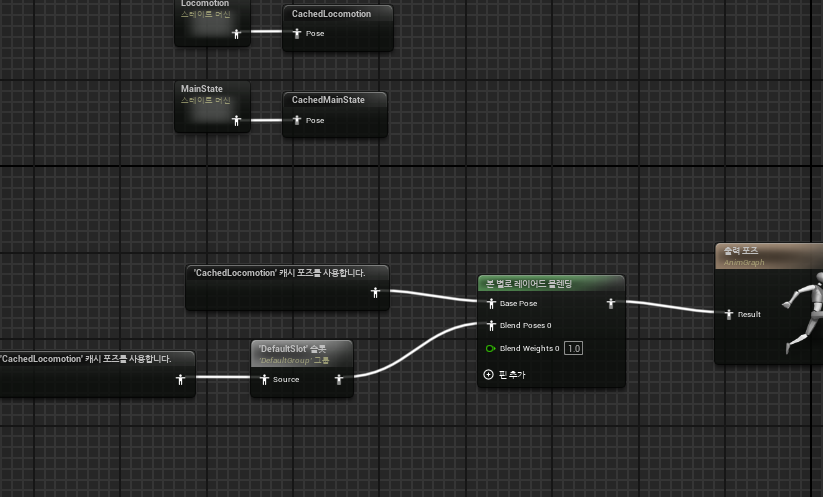This screenshot has height=497, width=823.
Task: Click MainState state machine output pose pin
Action: click(x=237, y=121)
